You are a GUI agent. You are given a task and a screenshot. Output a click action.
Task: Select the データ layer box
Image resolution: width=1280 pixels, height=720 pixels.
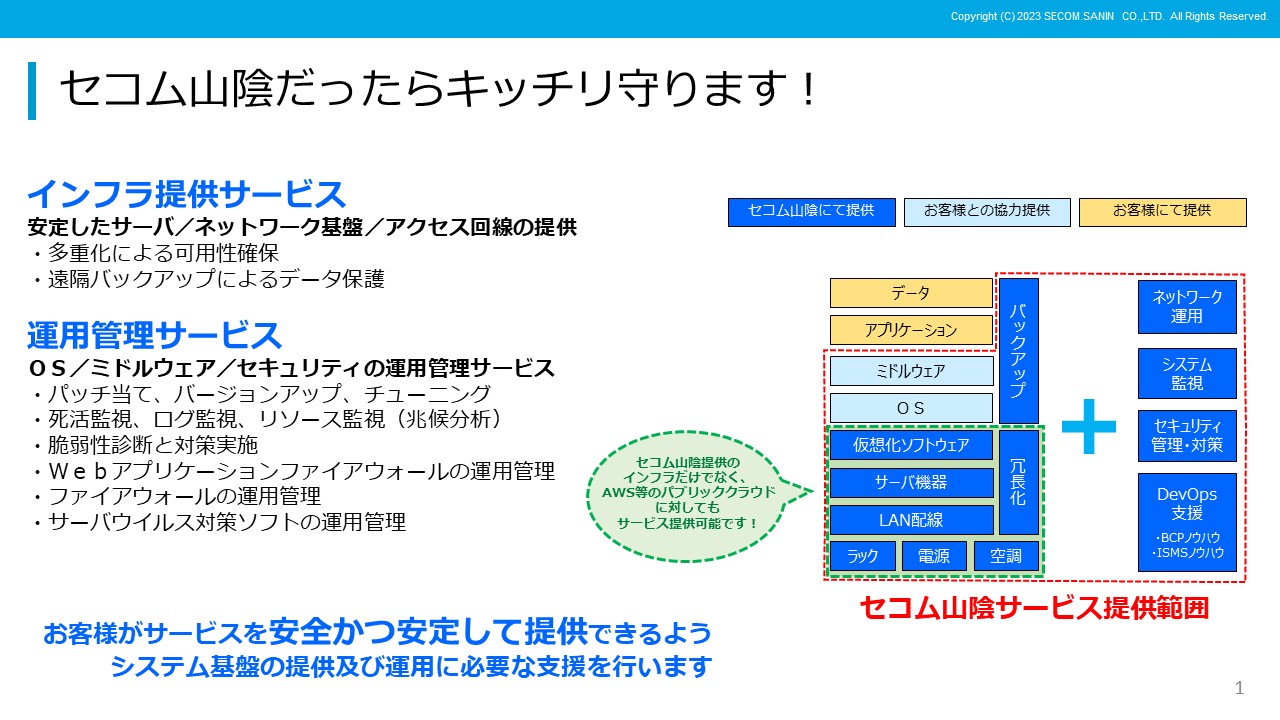pyautogui.click(x=911, y=293)
